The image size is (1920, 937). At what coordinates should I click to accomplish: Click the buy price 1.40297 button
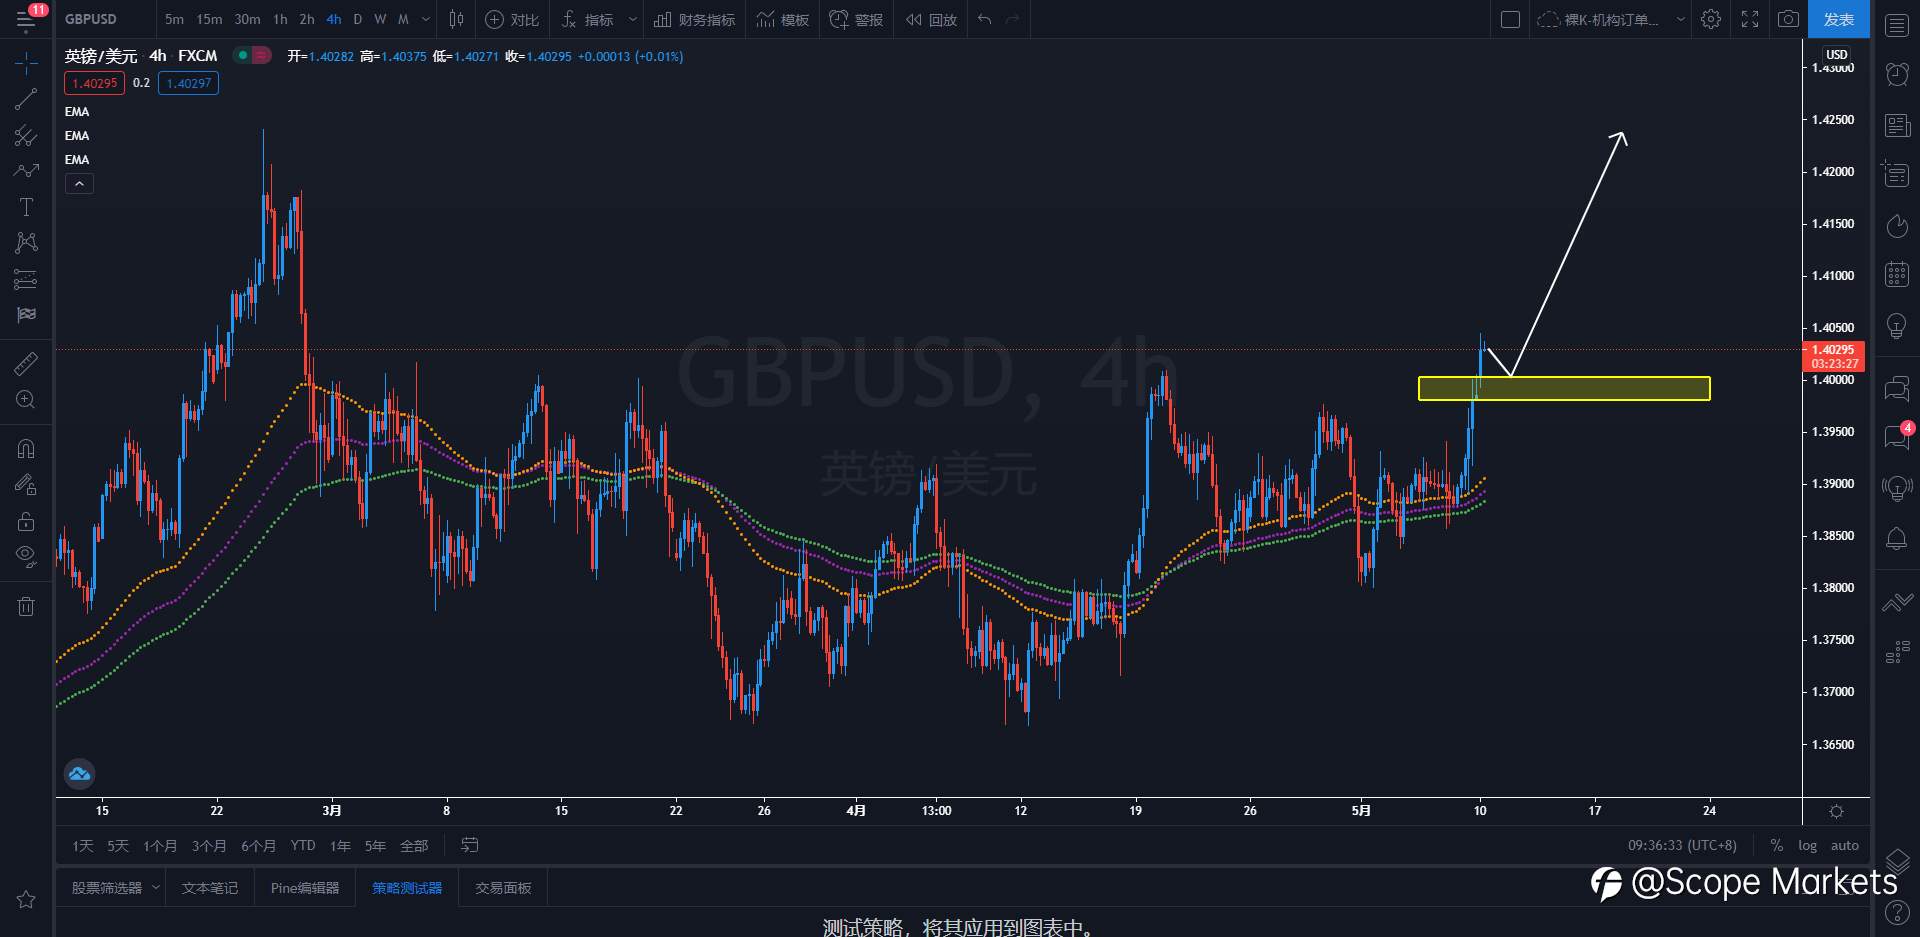point(188,83)
